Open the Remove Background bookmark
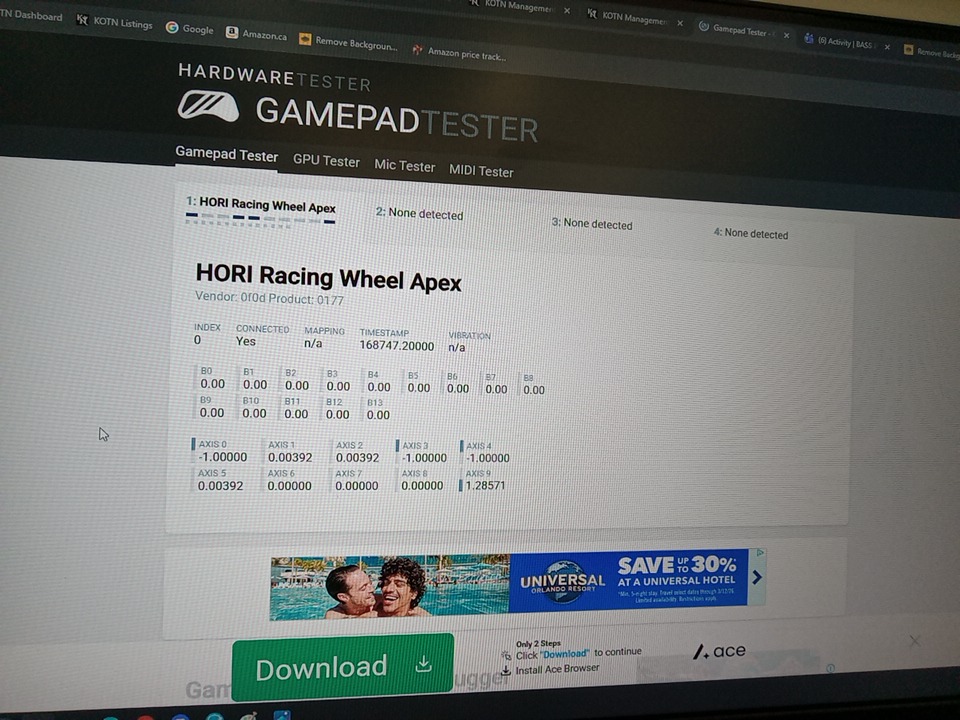 tap(348, 43)
